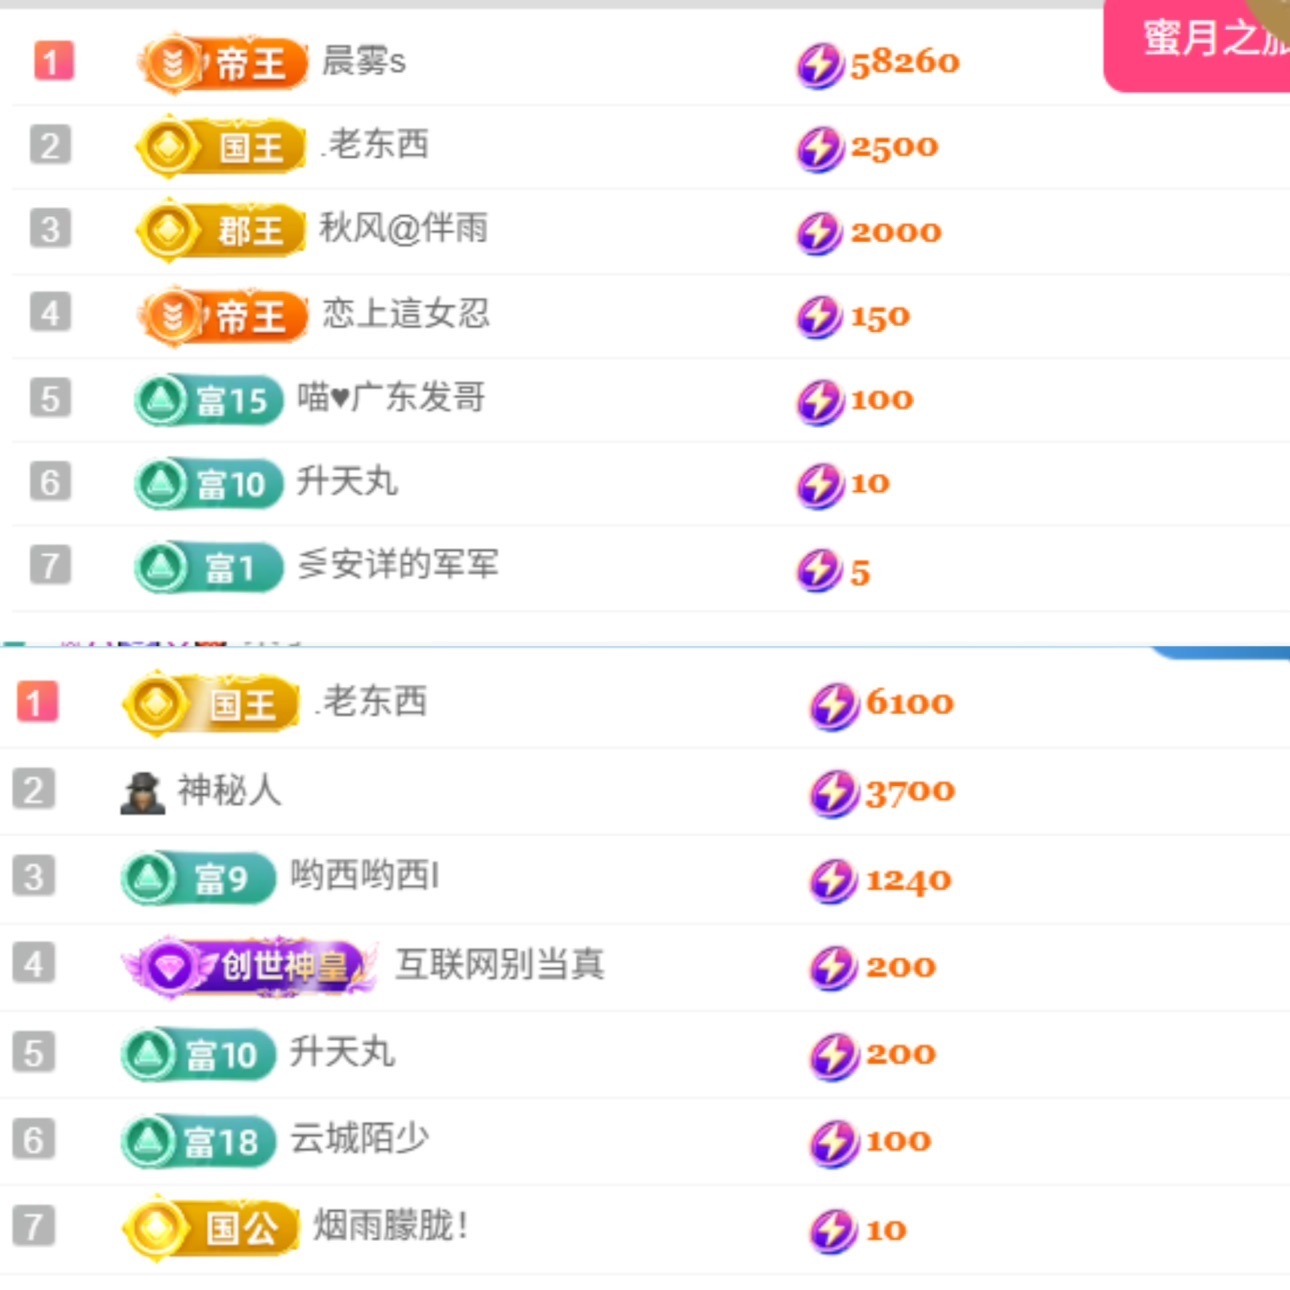Click the 富10 badge in the 升天丸 row scoring 200

click(x=198, y=1054)
